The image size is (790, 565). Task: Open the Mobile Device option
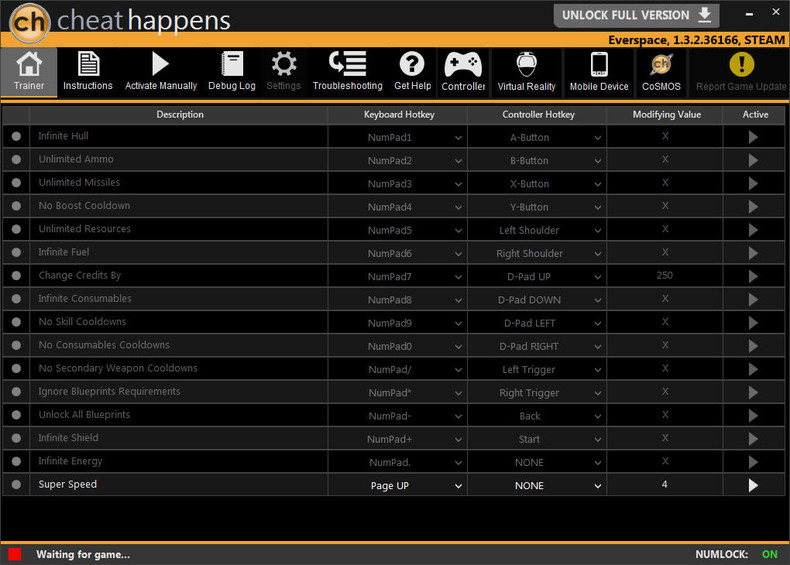[599, 72]
